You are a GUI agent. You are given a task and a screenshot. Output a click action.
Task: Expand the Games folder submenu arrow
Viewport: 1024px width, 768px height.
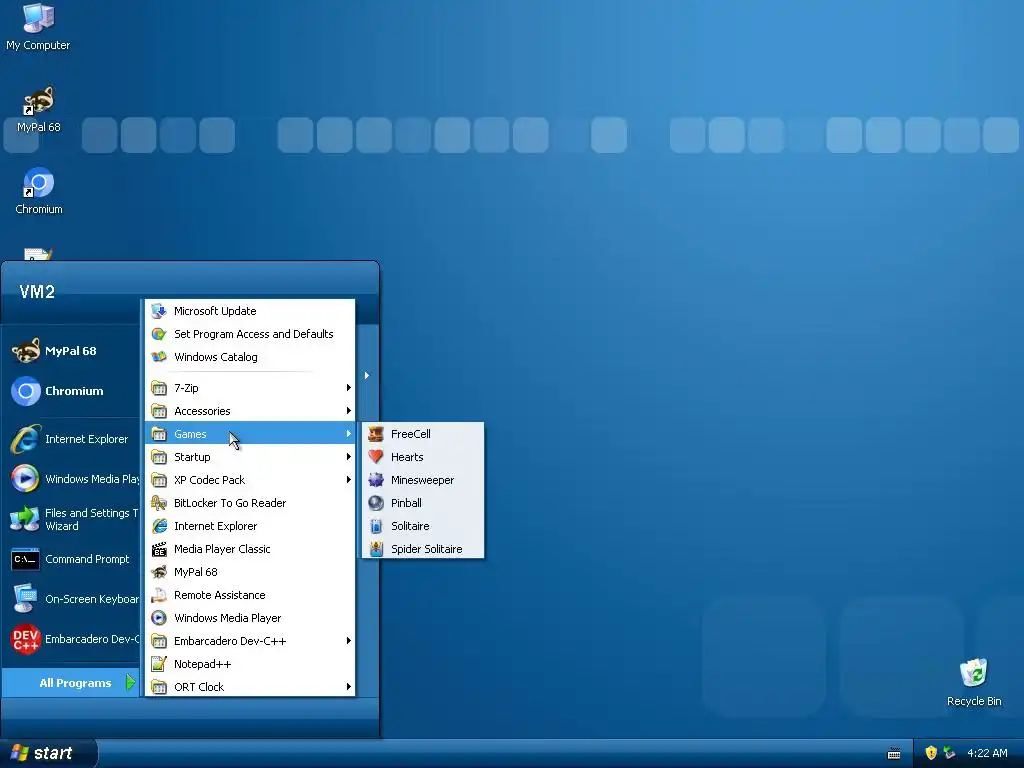click(349, 434)
